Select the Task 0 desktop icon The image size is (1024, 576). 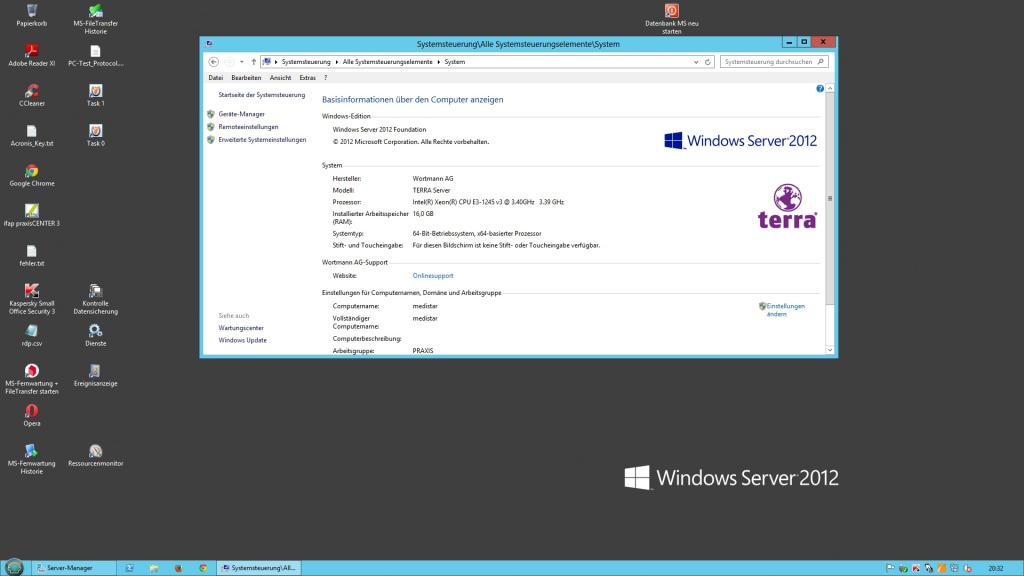95,135
